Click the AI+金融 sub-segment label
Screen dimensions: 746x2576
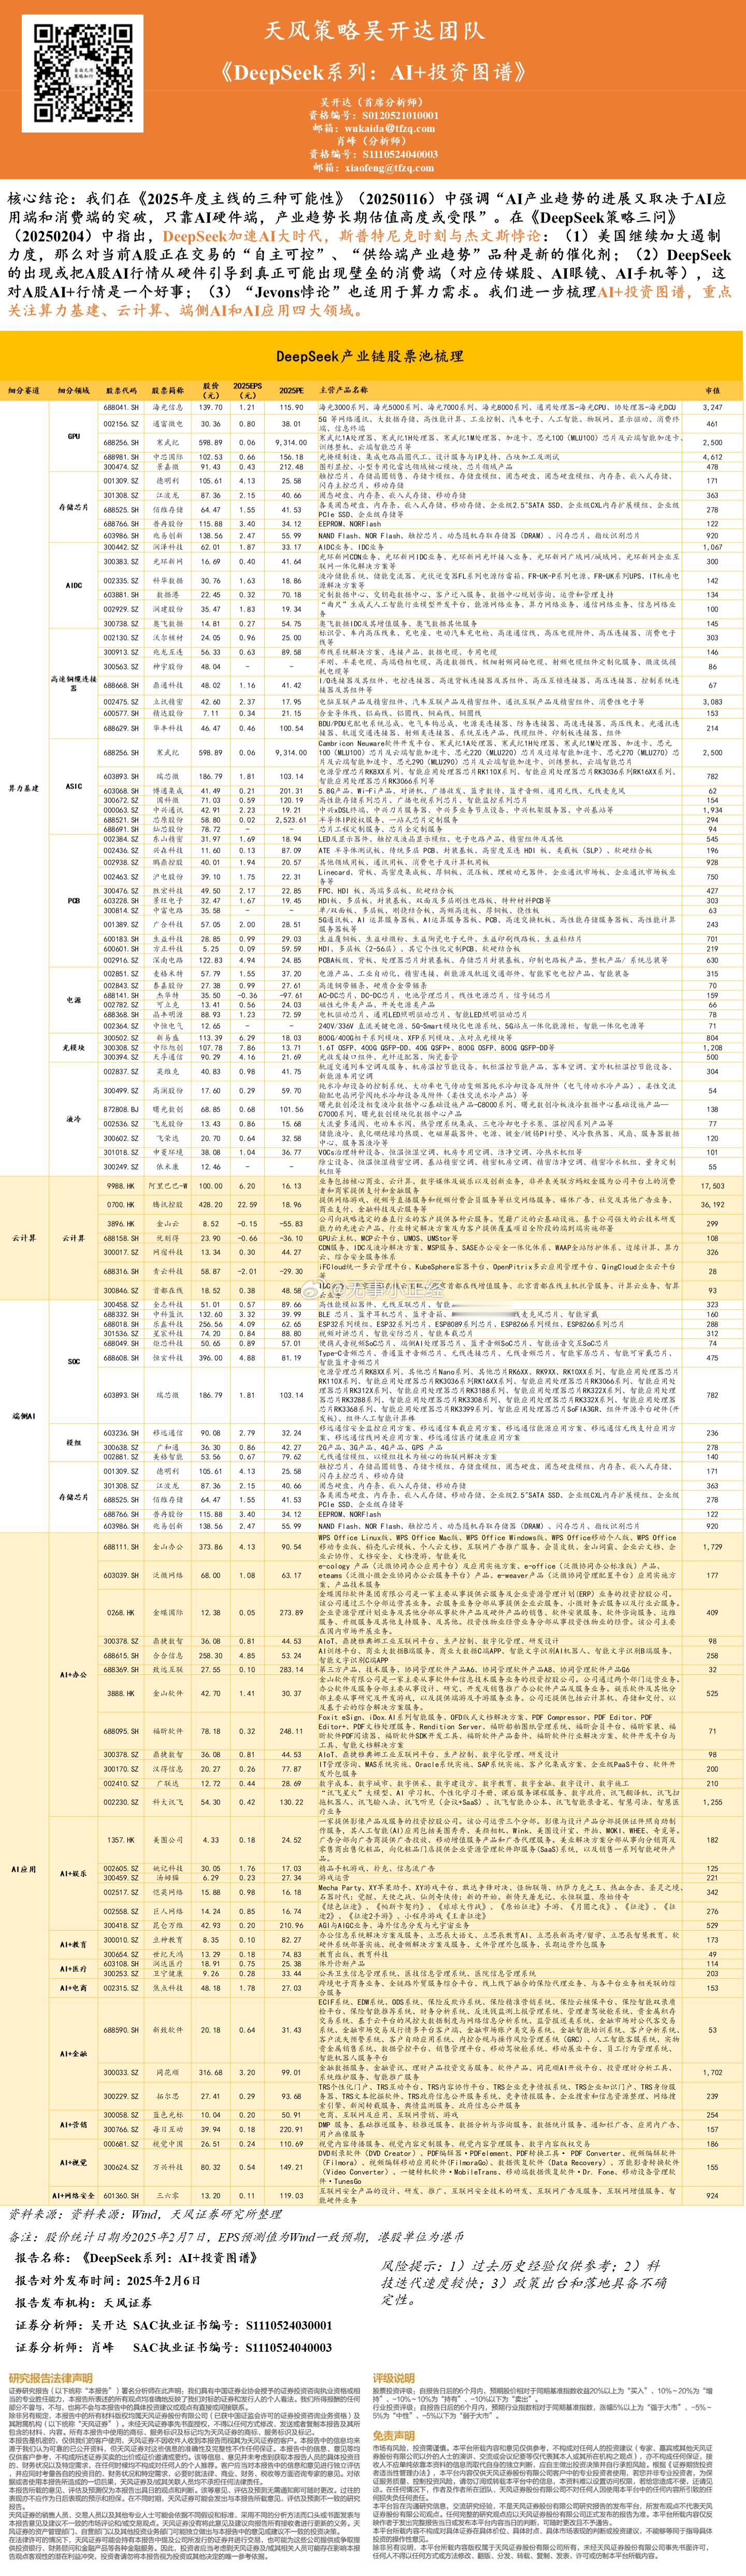[74, 2055]
